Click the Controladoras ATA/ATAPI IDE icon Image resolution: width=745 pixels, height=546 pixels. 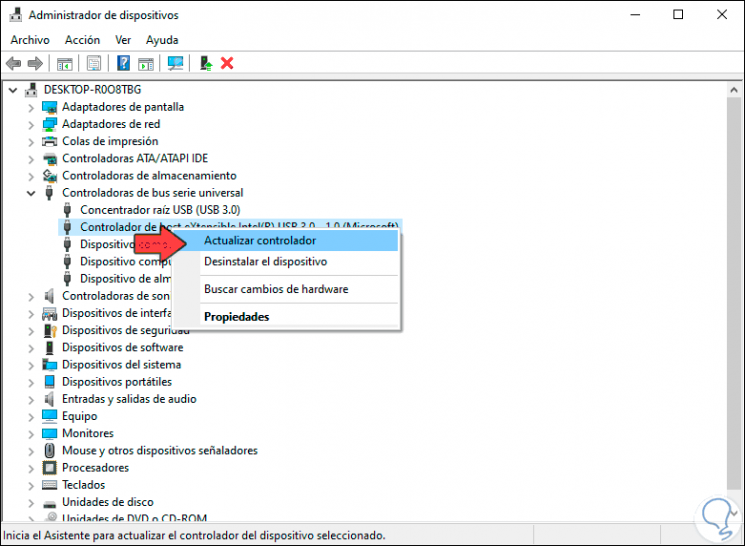click(x=49, y=159)
